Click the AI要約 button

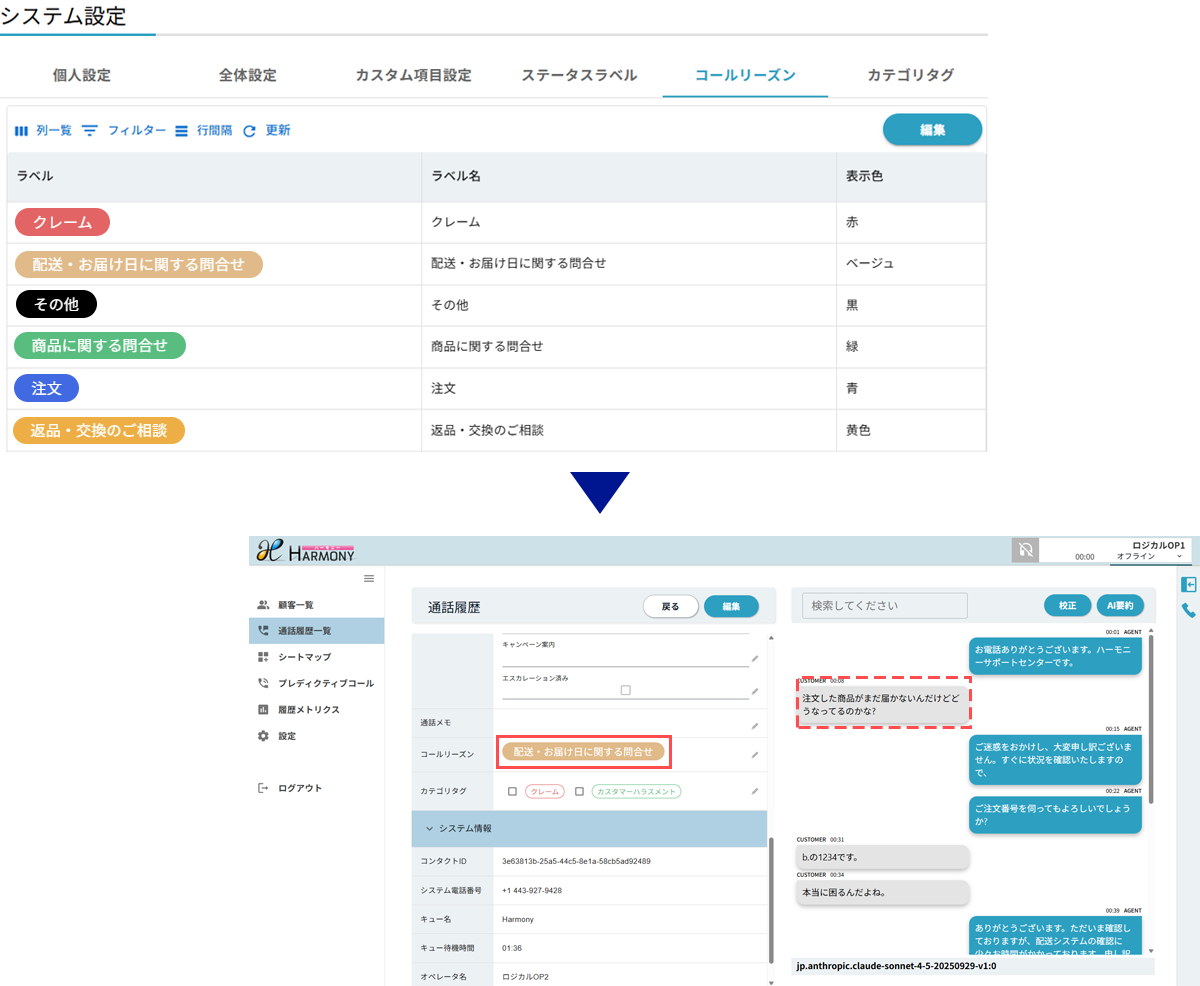pyautogui.click(x=1121, y=606)
